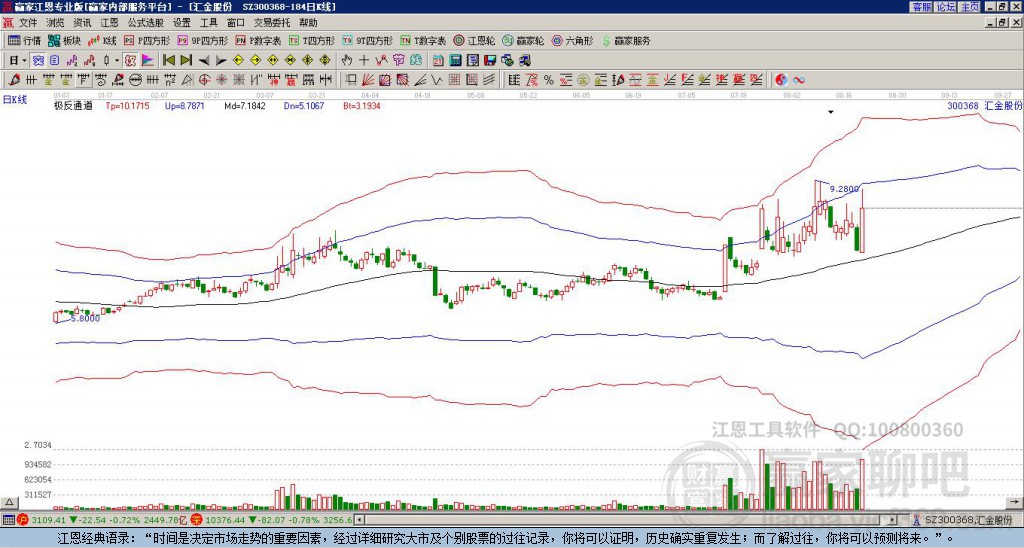Open the 文件 menu

click(x=28, y=23)
